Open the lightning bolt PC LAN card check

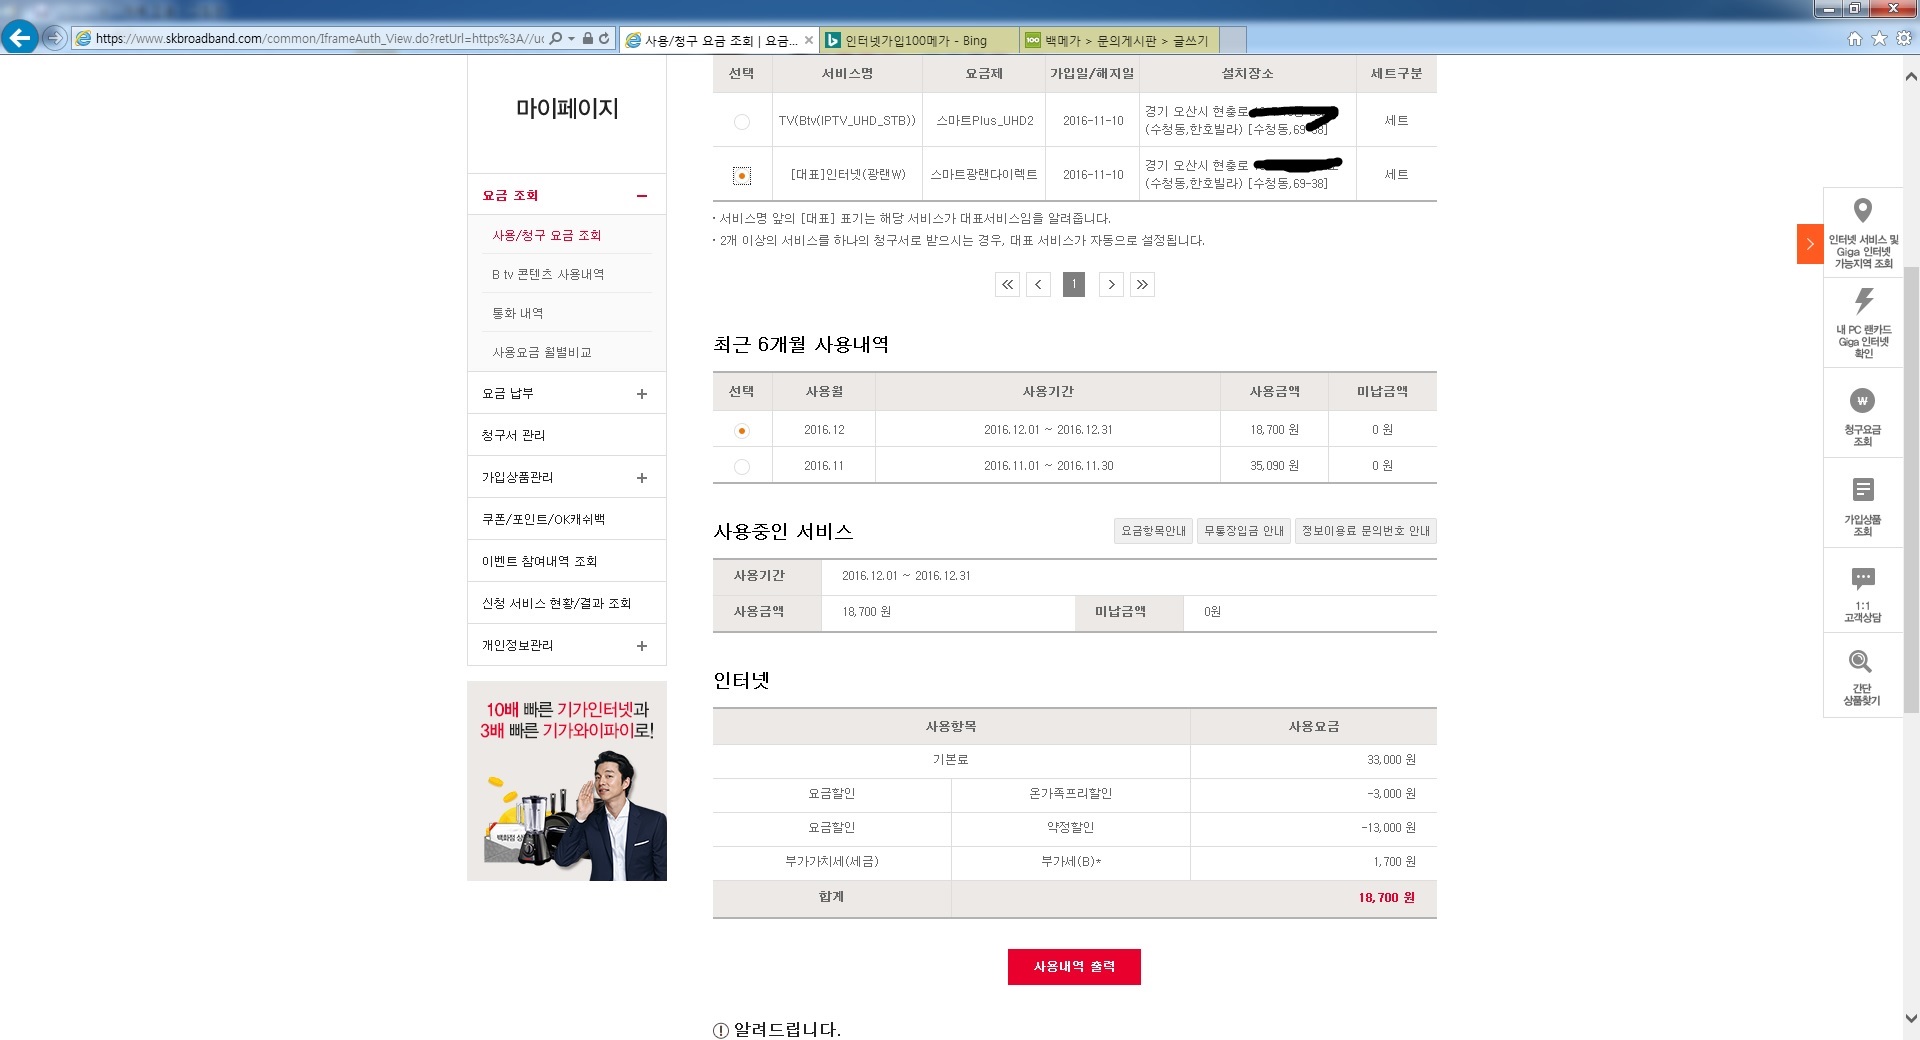click(1863, 301)
